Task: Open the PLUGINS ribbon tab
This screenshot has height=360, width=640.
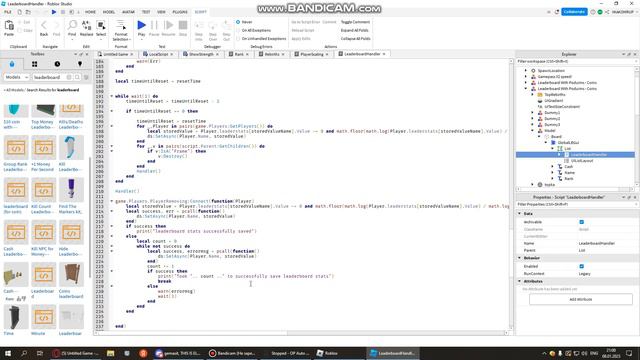Action: [180, 12]
